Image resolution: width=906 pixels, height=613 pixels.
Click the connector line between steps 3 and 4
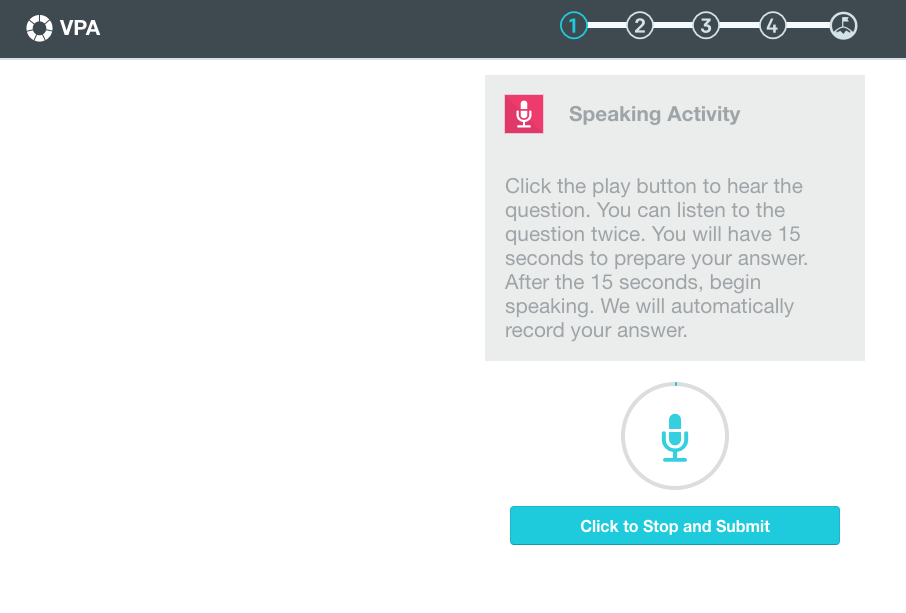coord(739,26)
